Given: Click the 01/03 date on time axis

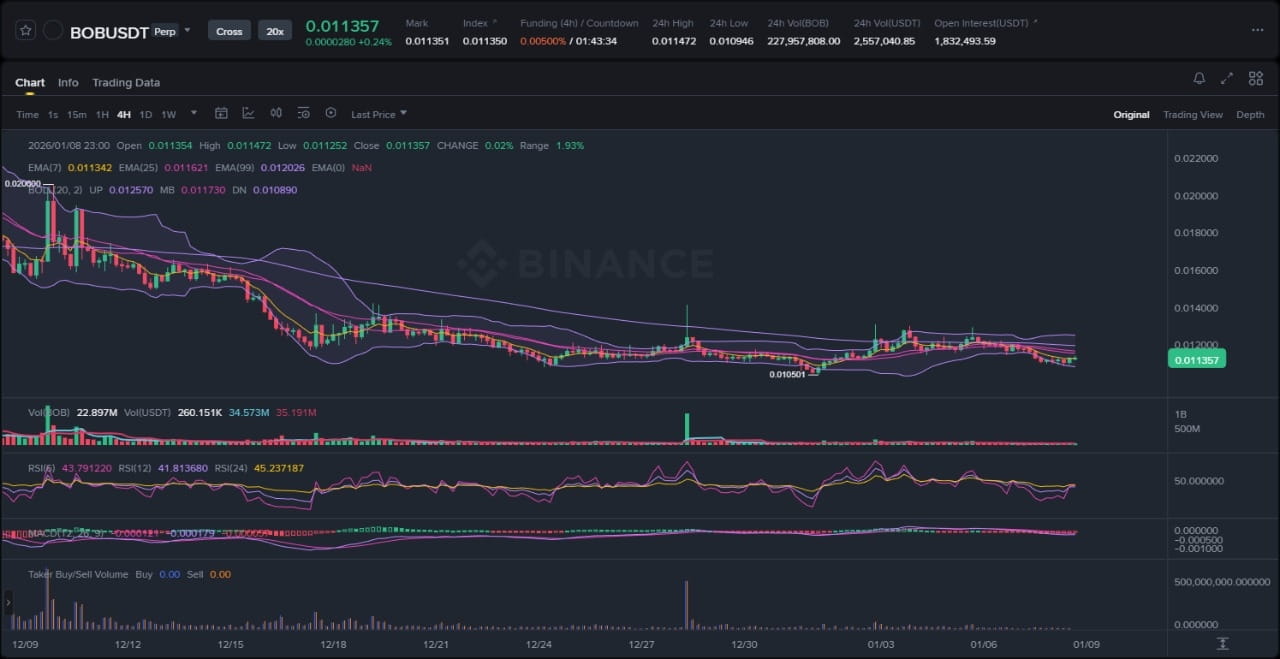Looking at the screenshot, I should coord(881,645).
